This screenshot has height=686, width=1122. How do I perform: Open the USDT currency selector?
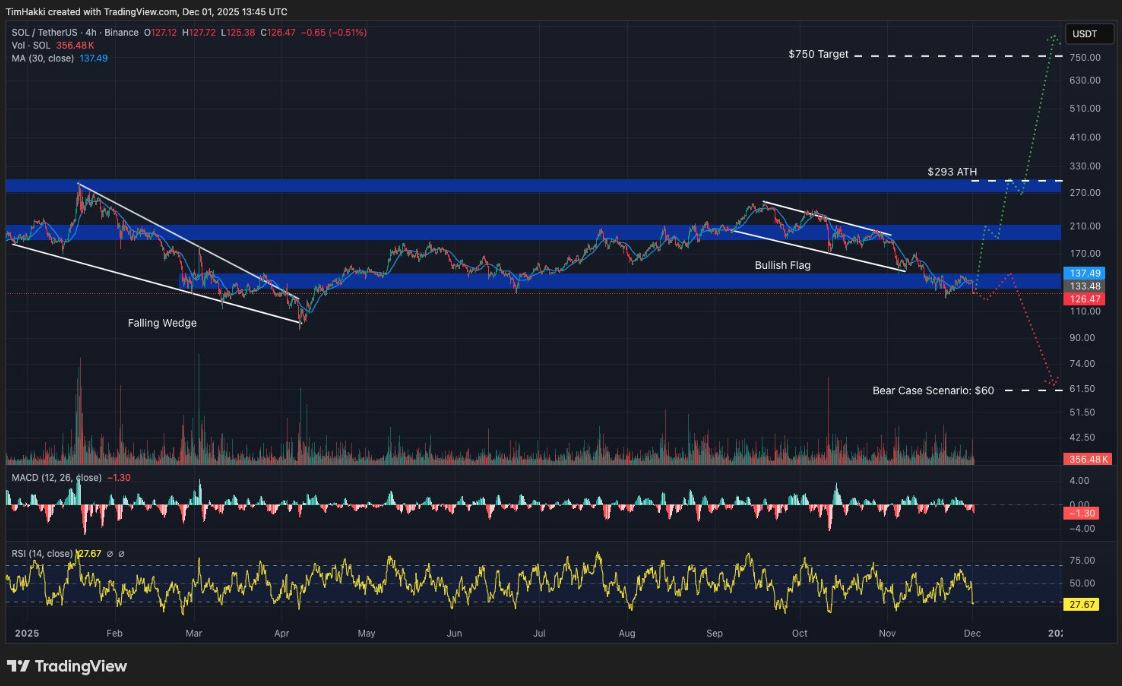tap(1084, 34)
